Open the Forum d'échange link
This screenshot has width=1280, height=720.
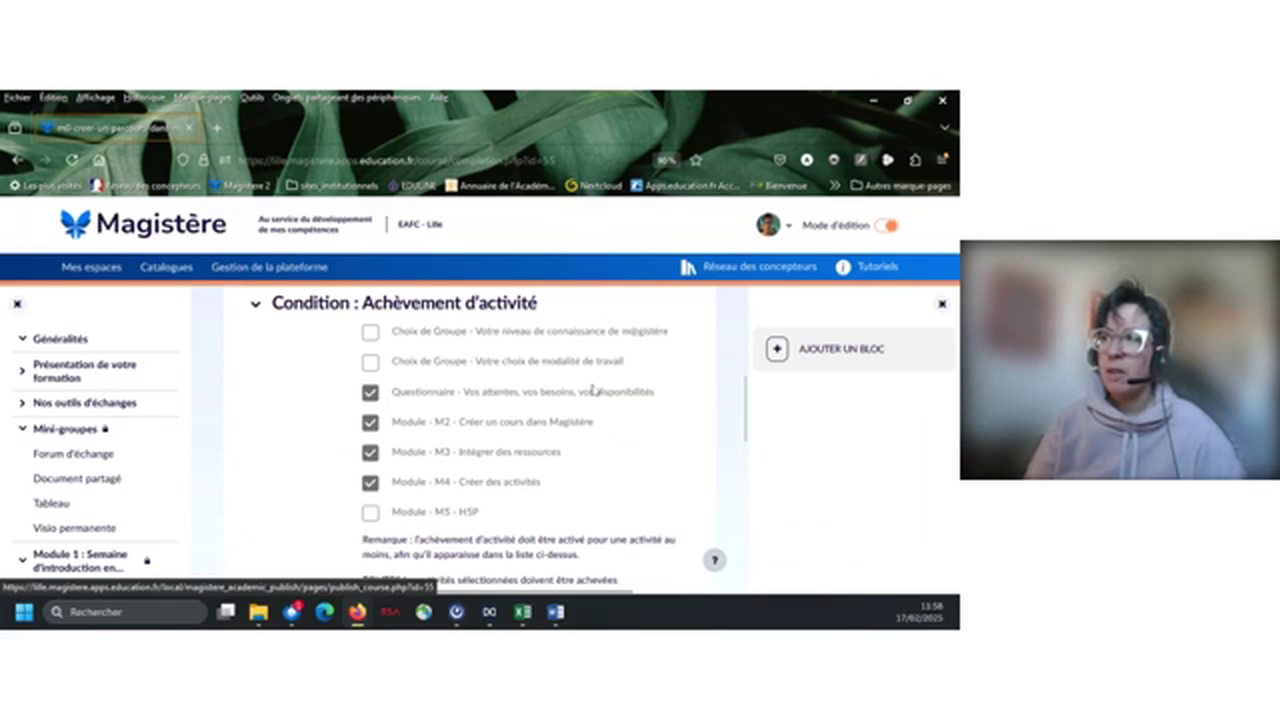[73, 454]
